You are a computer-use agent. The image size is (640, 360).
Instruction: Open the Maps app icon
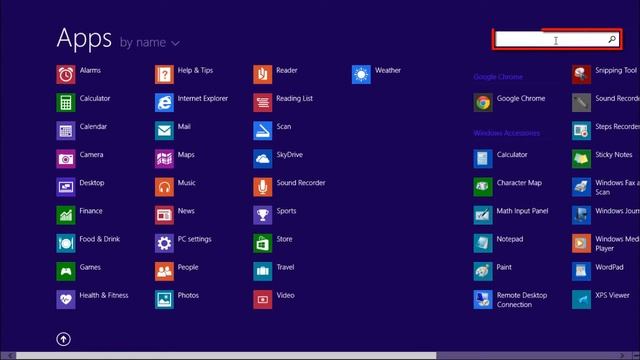tap(164, 159)
